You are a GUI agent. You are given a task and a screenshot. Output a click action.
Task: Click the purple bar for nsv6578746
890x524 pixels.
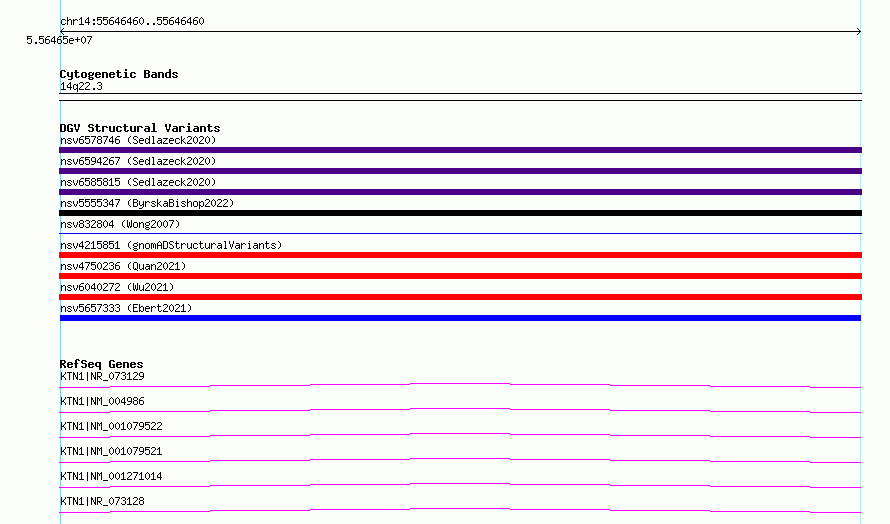coord(460,150)
